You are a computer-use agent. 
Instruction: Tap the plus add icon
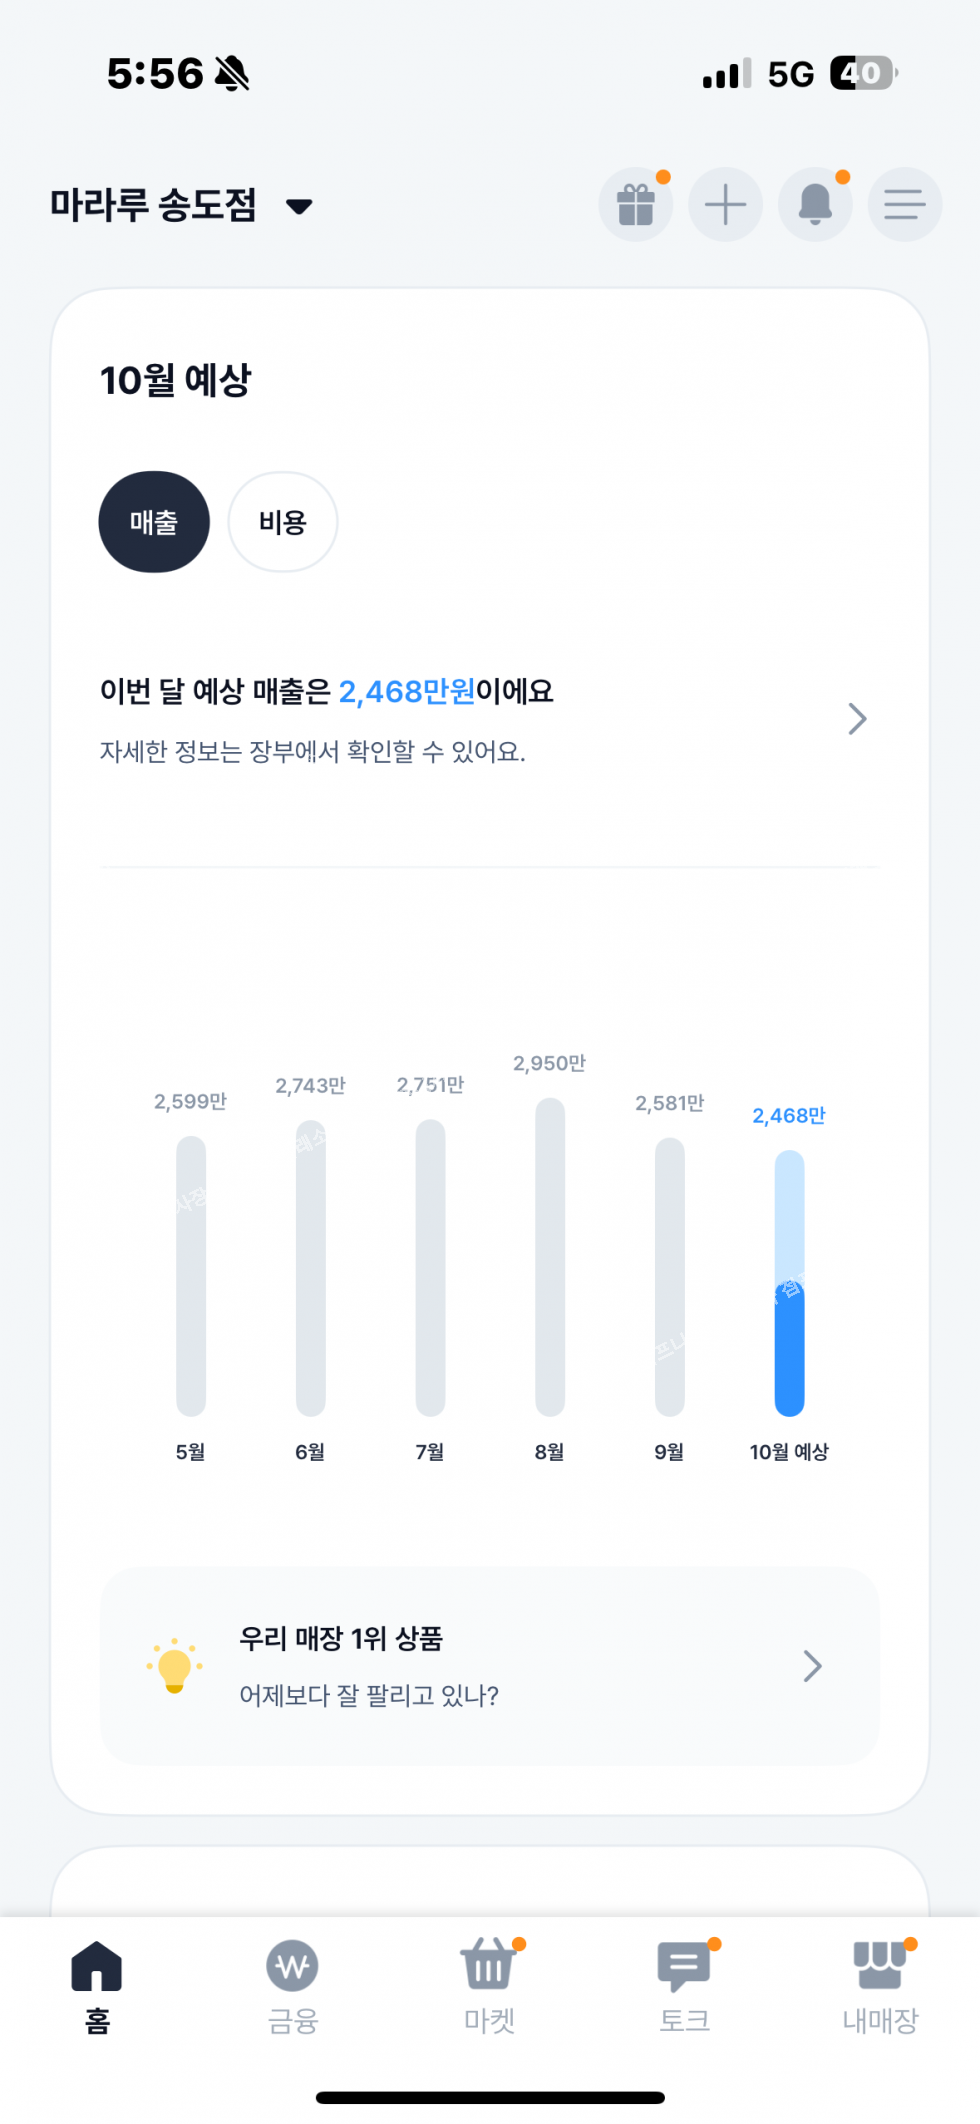click(x=725, y=205)
